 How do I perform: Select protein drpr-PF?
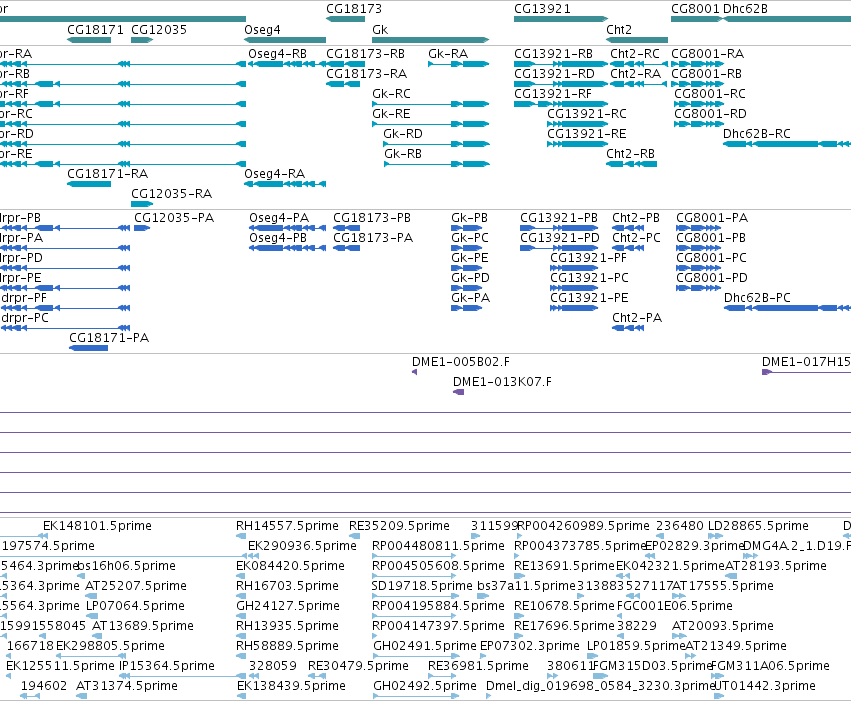click(x=24, y=298)
